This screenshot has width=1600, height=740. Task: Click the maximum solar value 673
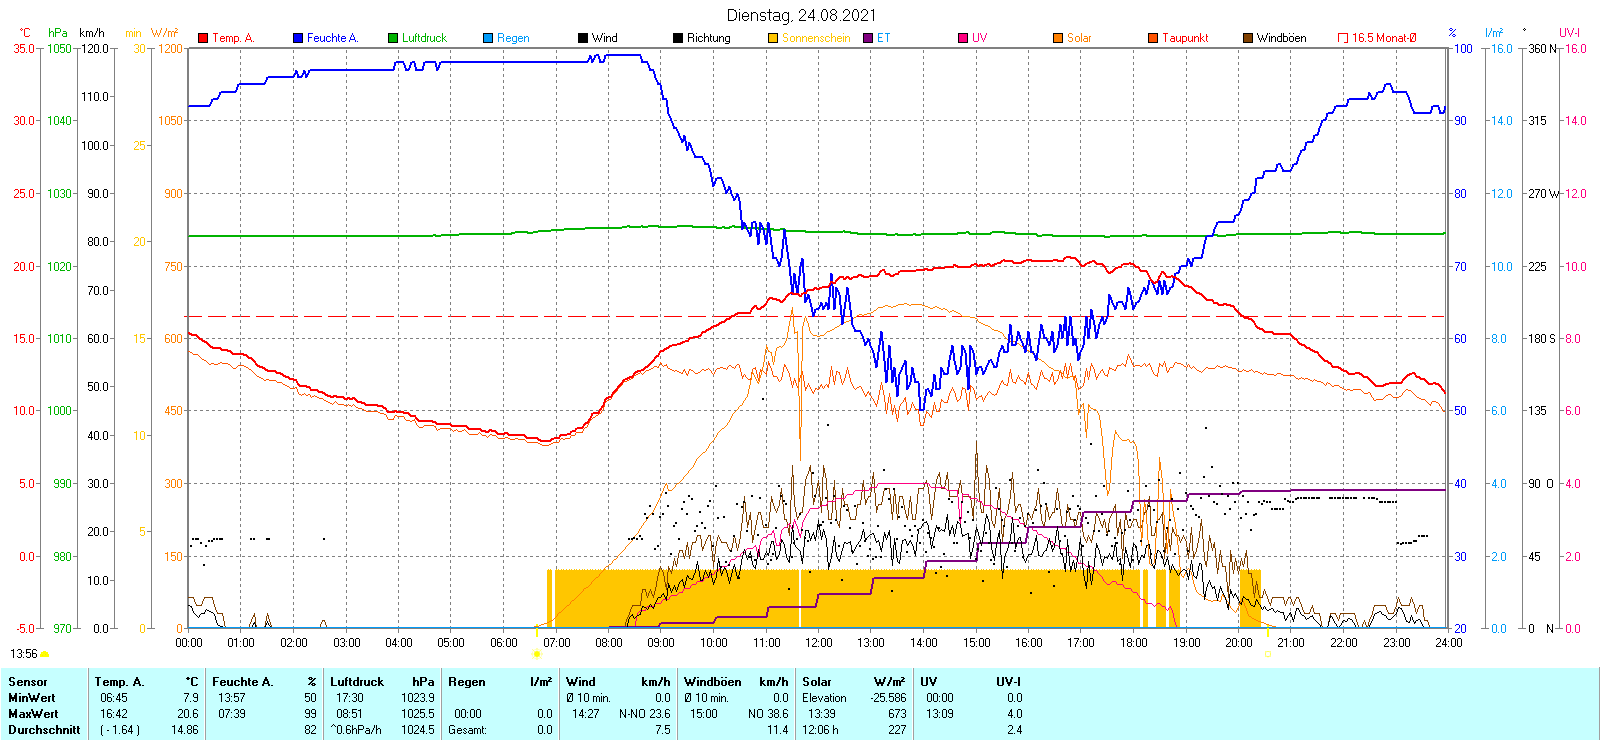pyautogui.click(x=897, y=714)
